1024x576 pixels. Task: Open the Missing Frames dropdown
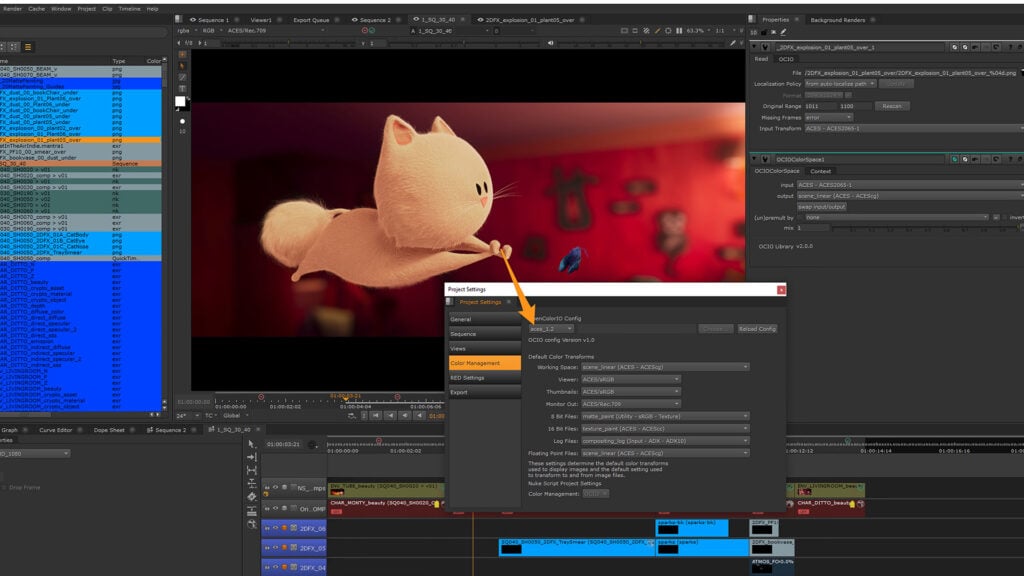(828, 118)
